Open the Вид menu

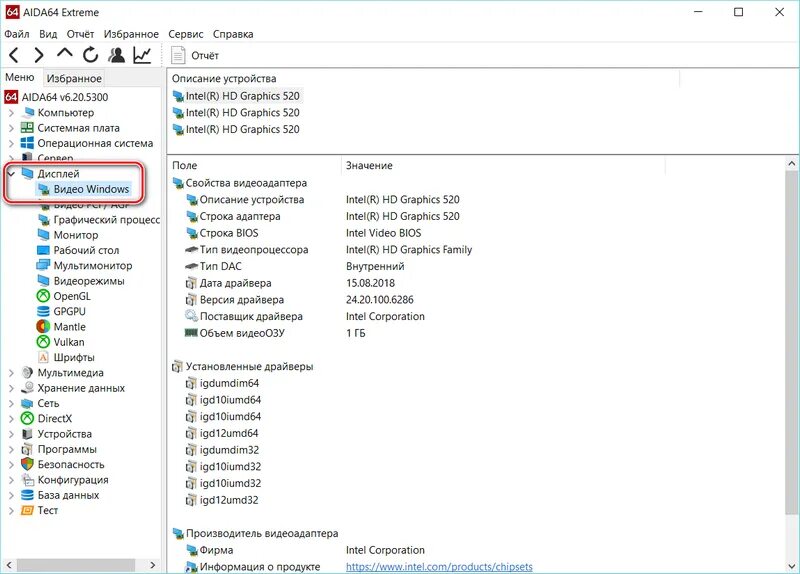48,34
